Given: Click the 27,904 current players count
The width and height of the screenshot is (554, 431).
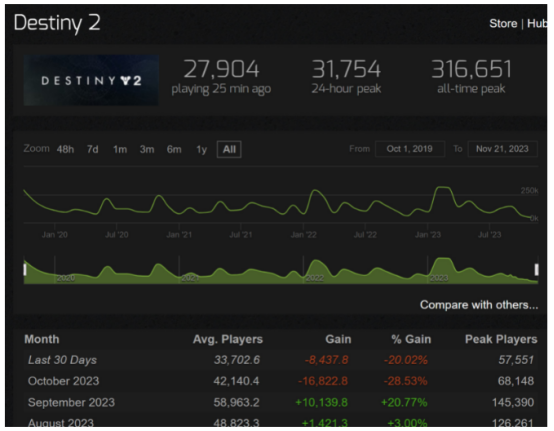Looking at the screenshot, I should [222, 69].
